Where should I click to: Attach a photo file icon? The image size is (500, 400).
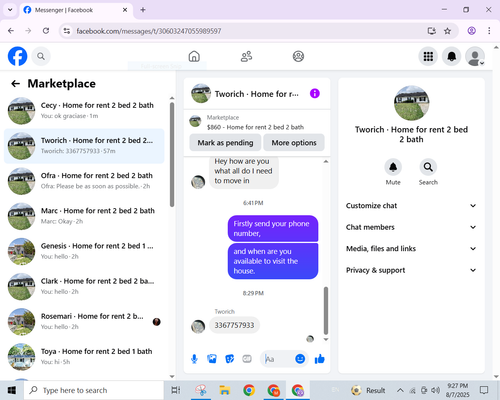pyautogui.click(x=212, y=359)
